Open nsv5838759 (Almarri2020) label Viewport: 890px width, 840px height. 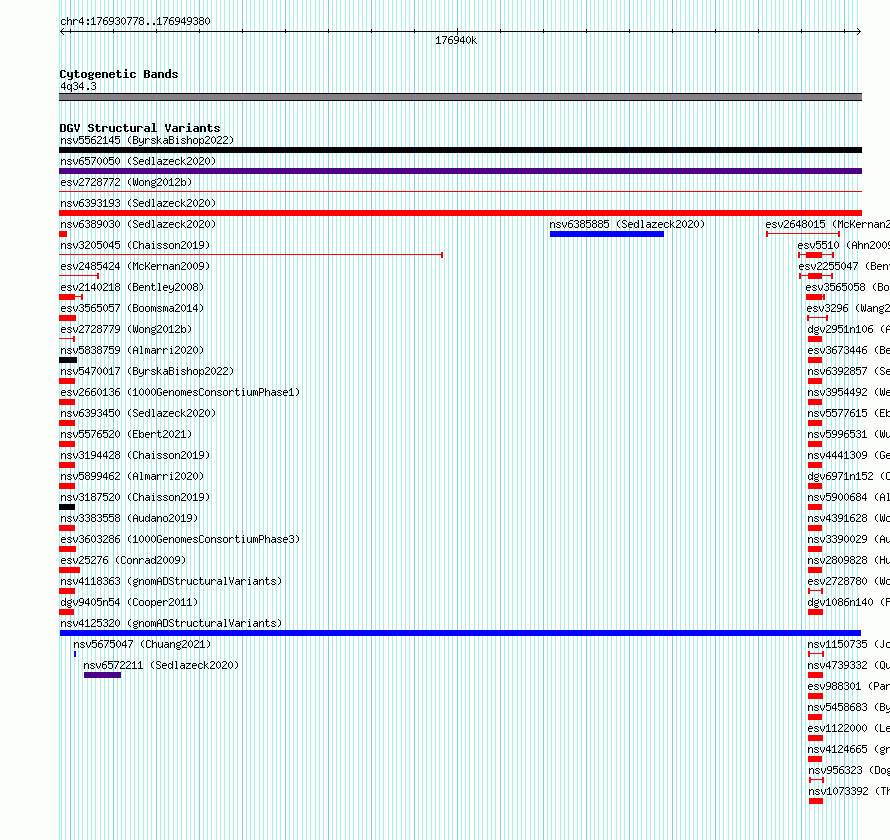(x=132, y=350)
